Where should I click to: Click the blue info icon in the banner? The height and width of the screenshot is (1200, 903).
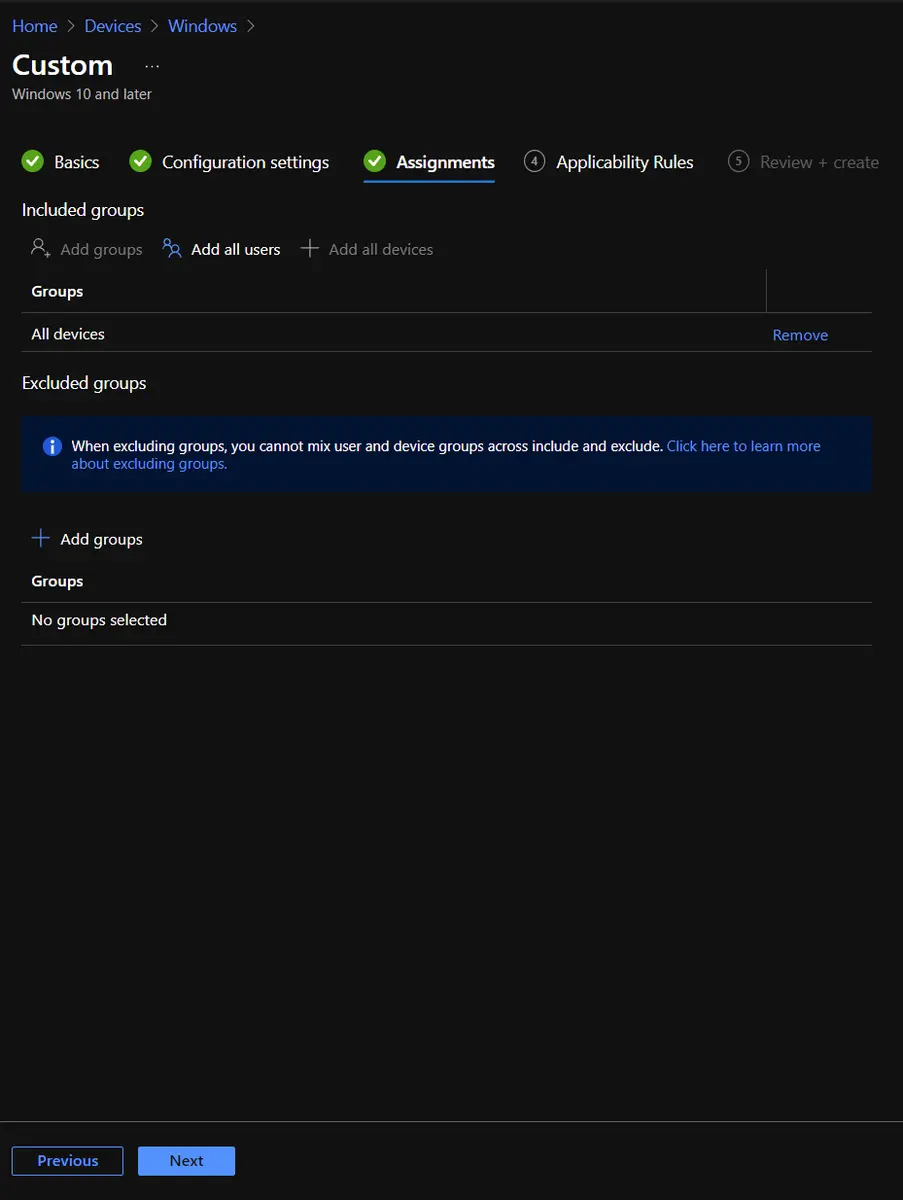pos(52,446)
